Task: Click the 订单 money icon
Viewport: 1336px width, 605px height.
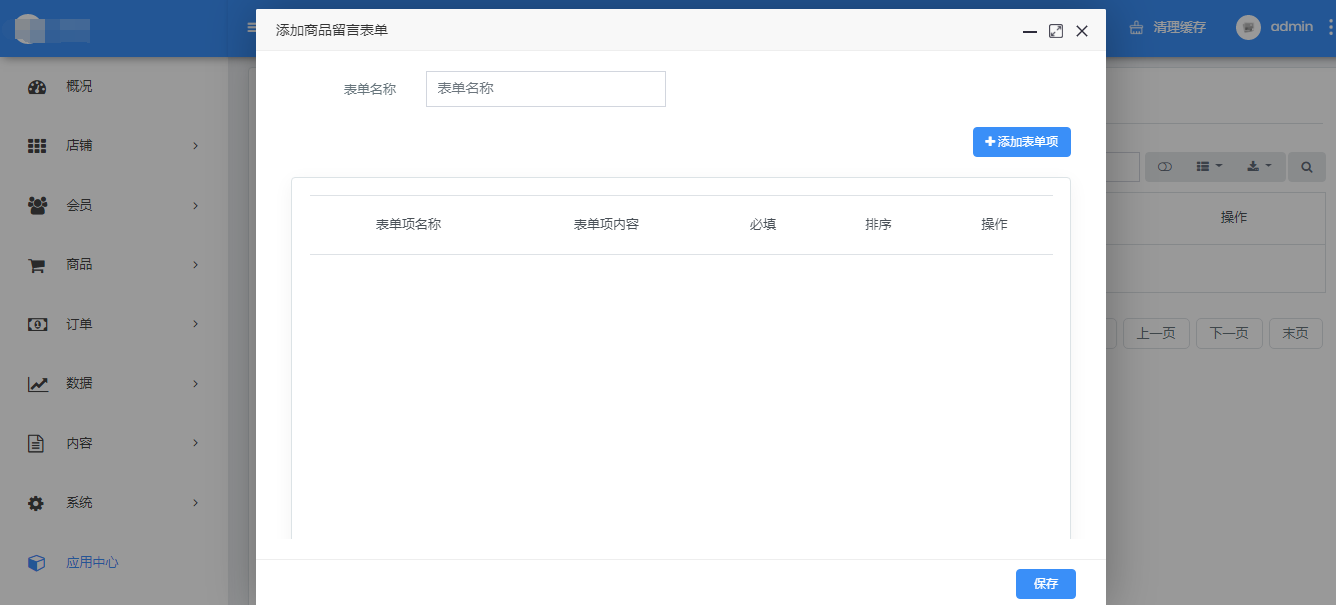Action: coord(37,324)
